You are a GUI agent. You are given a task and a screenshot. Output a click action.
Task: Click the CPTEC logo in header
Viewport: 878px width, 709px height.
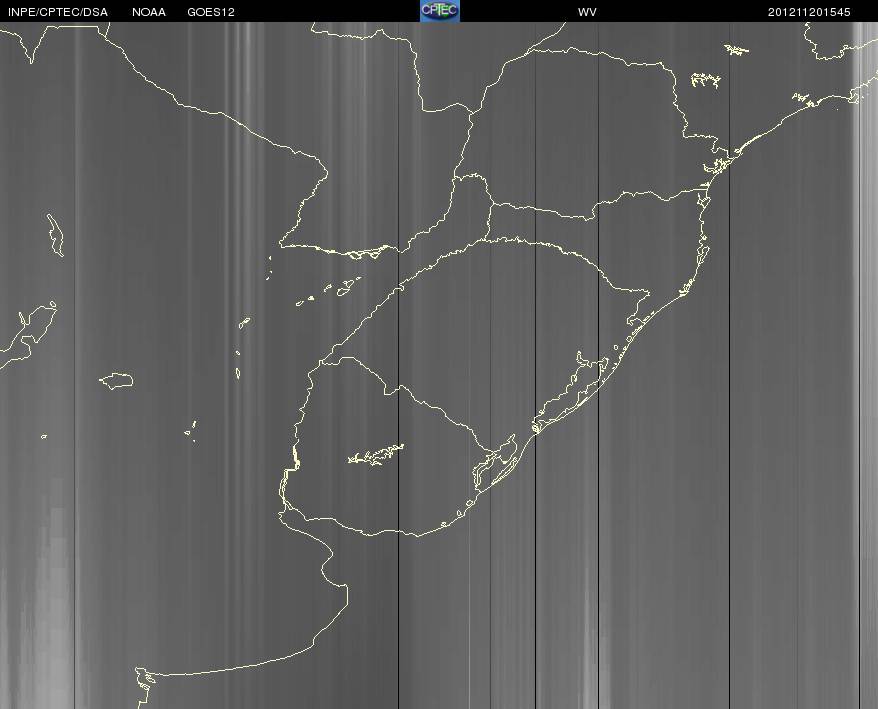point(440,11)
